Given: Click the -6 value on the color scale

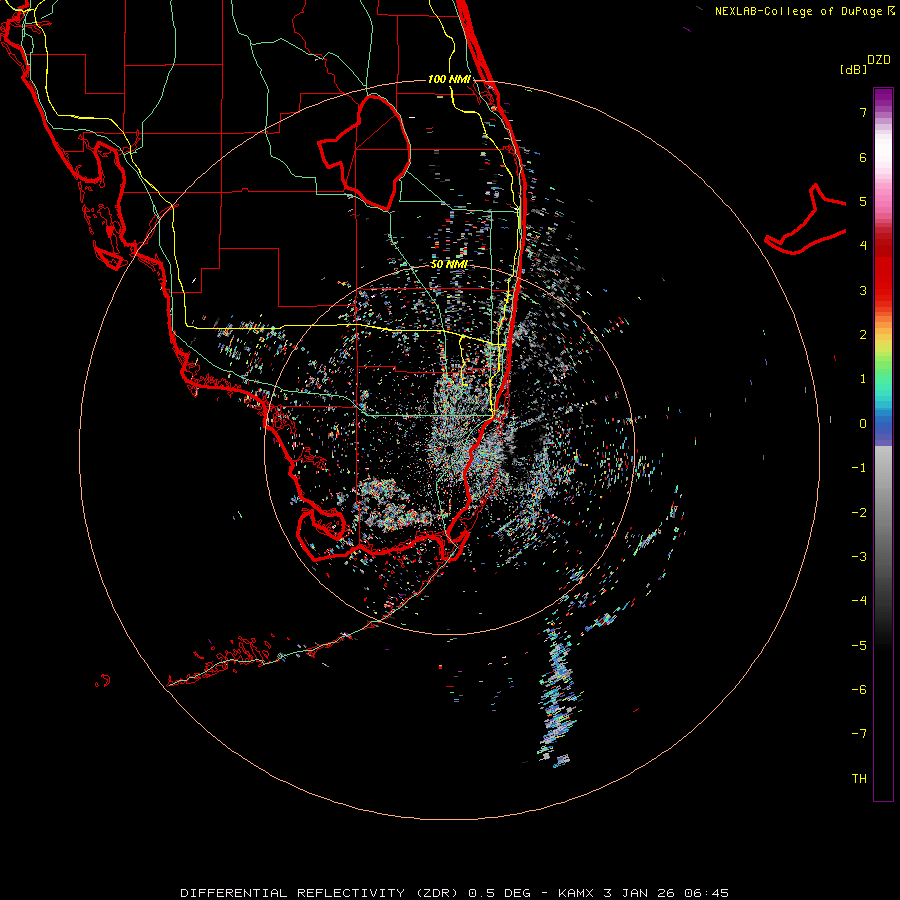Looking at the screenshot, I should pyautogui.click(x=859, y=690).
